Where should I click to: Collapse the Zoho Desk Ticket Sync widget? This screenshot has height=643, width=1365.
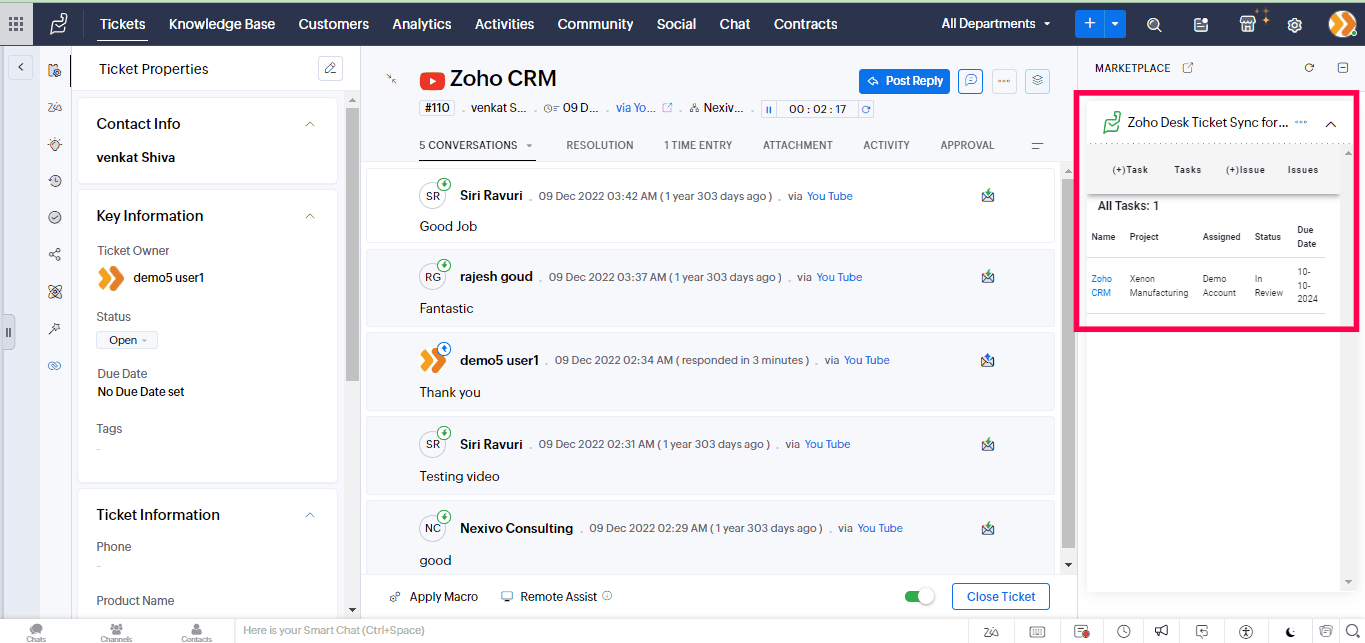1331,124
